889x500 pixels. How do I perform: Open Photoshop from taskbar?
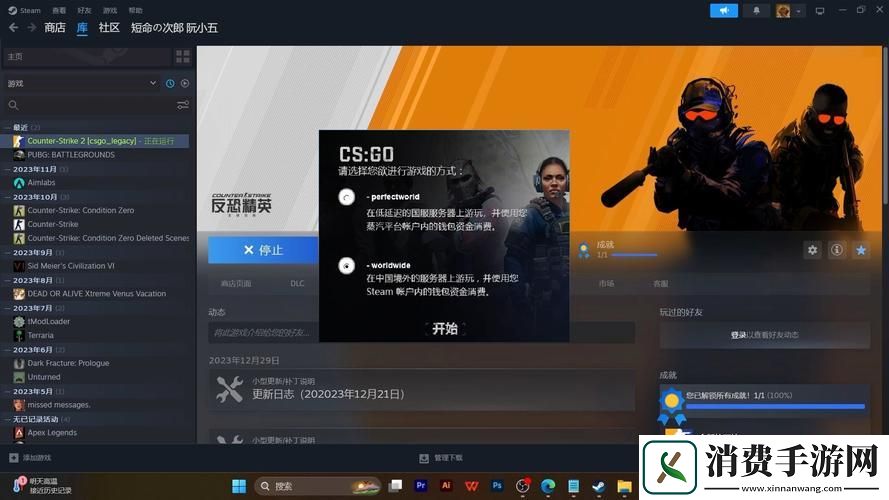pyautogui.click(x=497, y=486)
